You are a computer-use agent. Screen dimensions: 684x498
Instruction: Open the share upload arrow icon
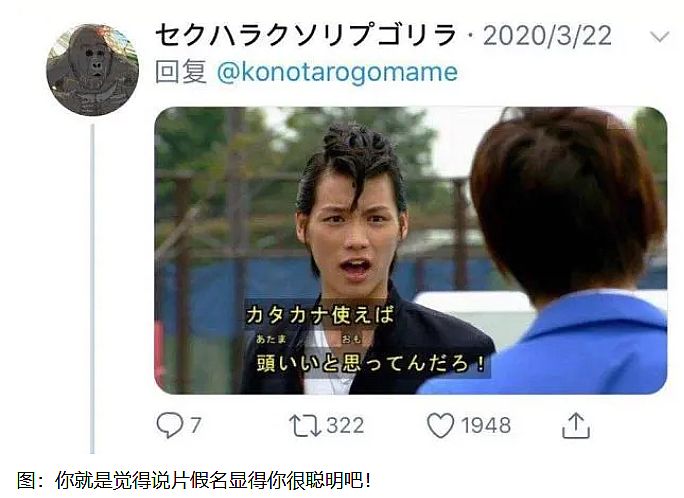pos(576,425)
